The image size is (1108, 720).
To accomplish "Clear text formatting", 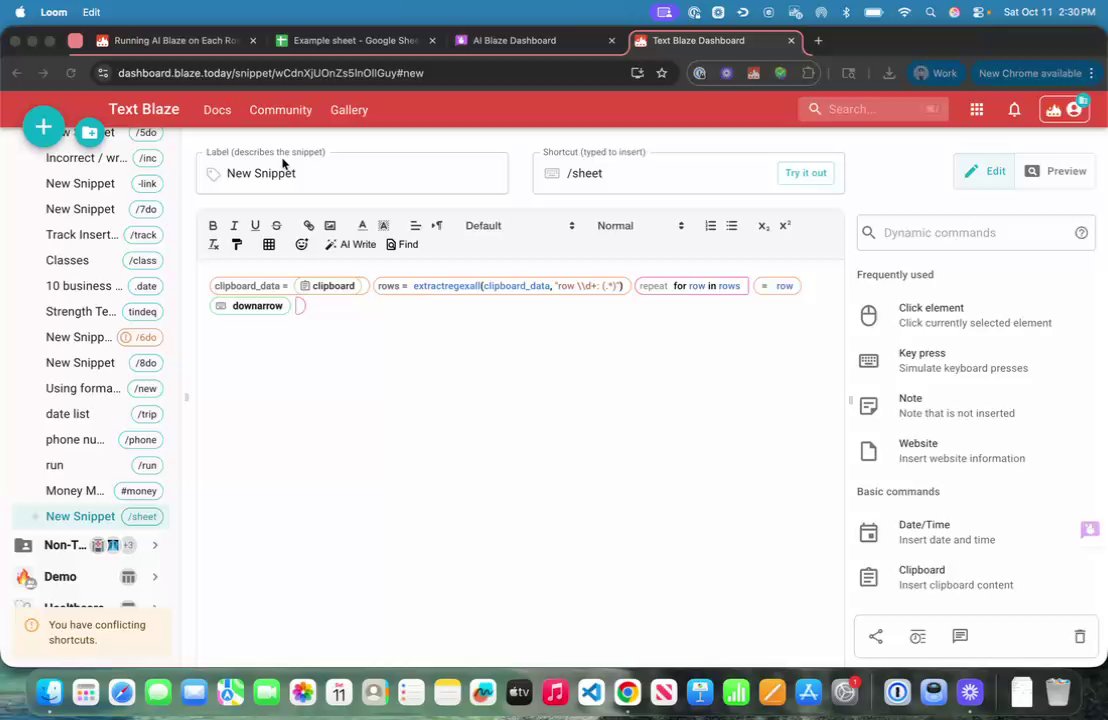I will pyautogui.click(x=213, y=244).
